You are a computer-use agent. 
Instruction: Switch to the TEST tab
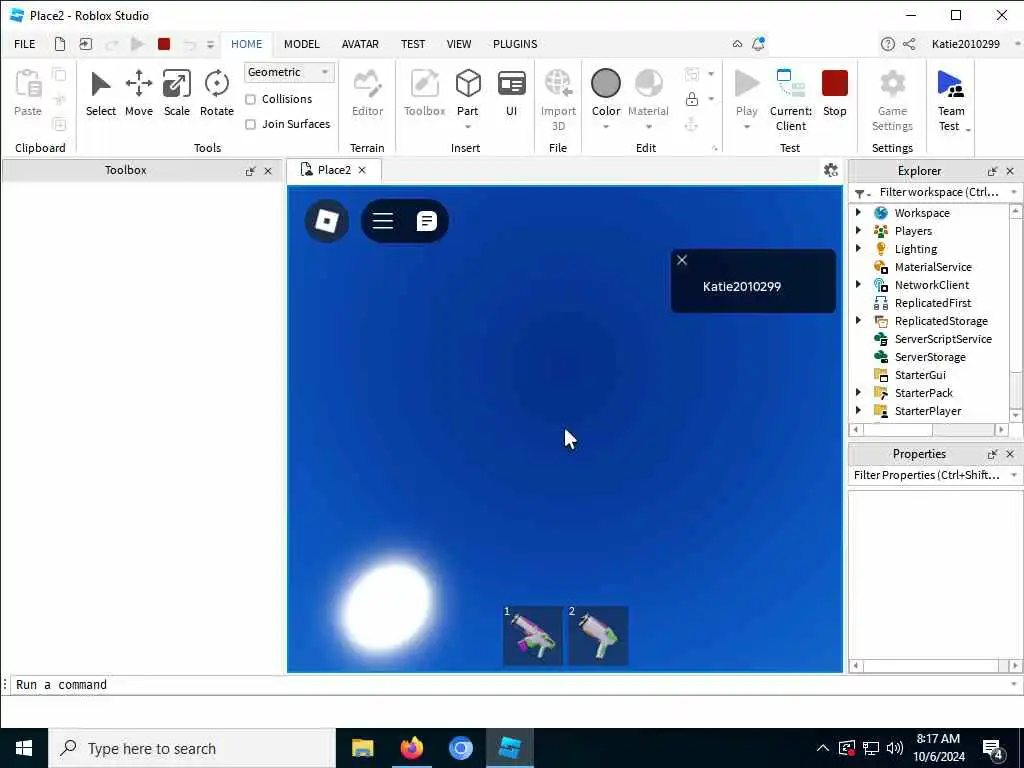point(413,44)
